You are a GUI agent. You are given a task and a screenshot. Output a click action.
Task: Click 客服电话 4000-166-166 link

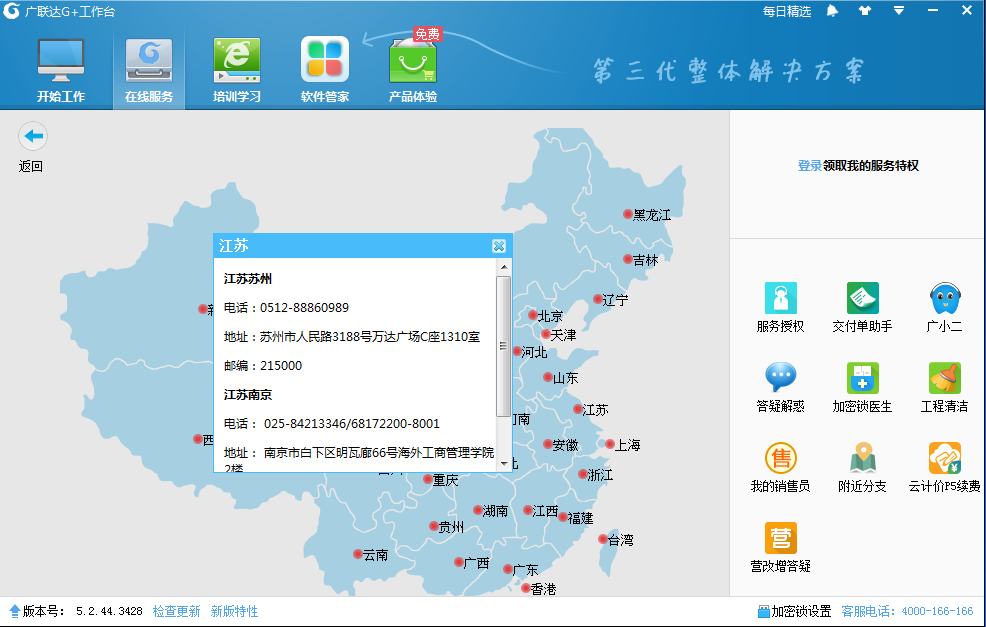tap(907, 611)
